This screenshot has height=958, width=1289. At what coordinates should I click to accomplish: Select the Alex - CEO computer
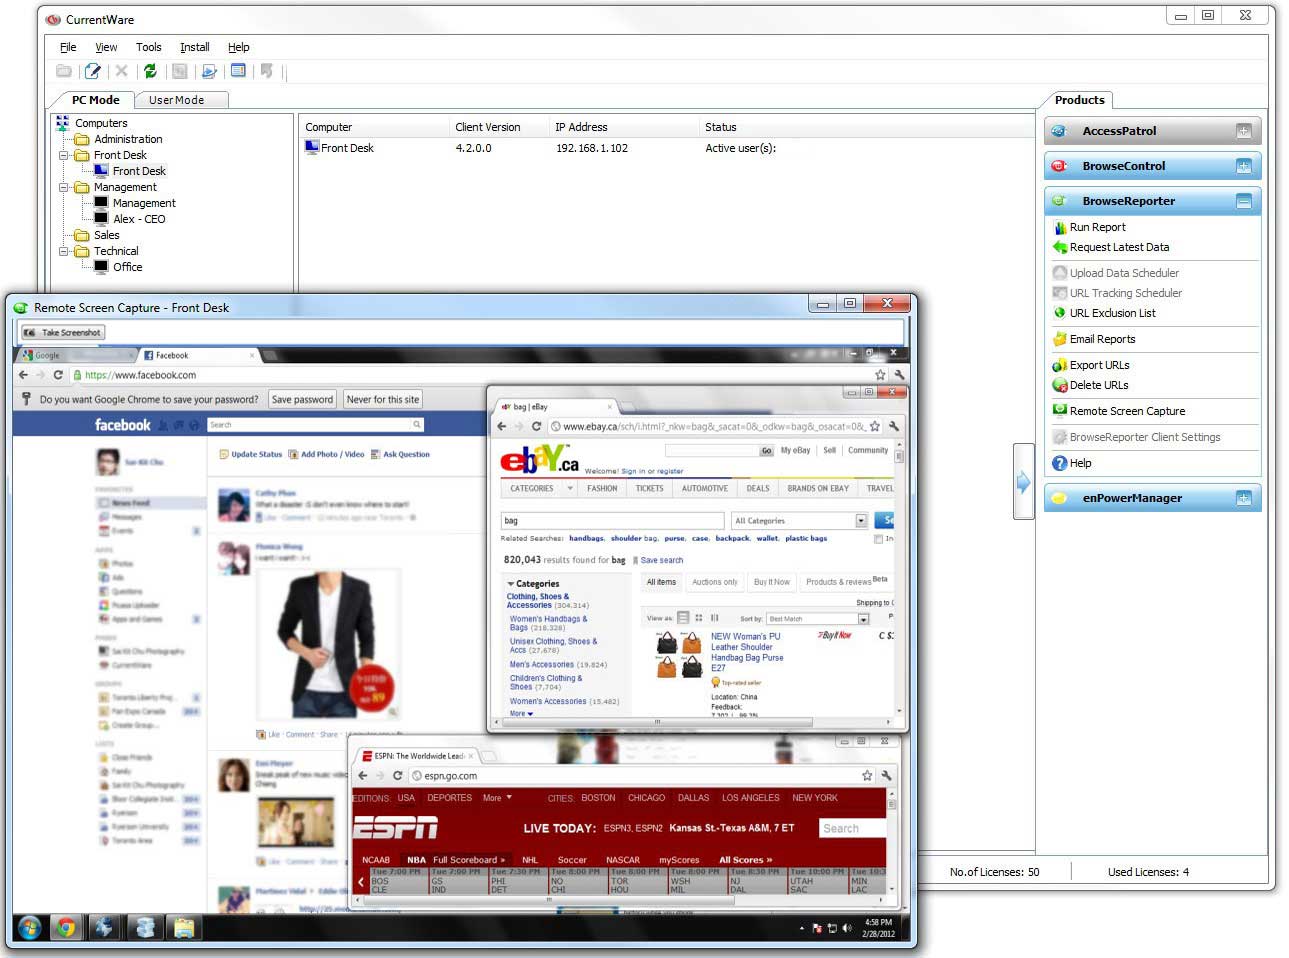138,219
